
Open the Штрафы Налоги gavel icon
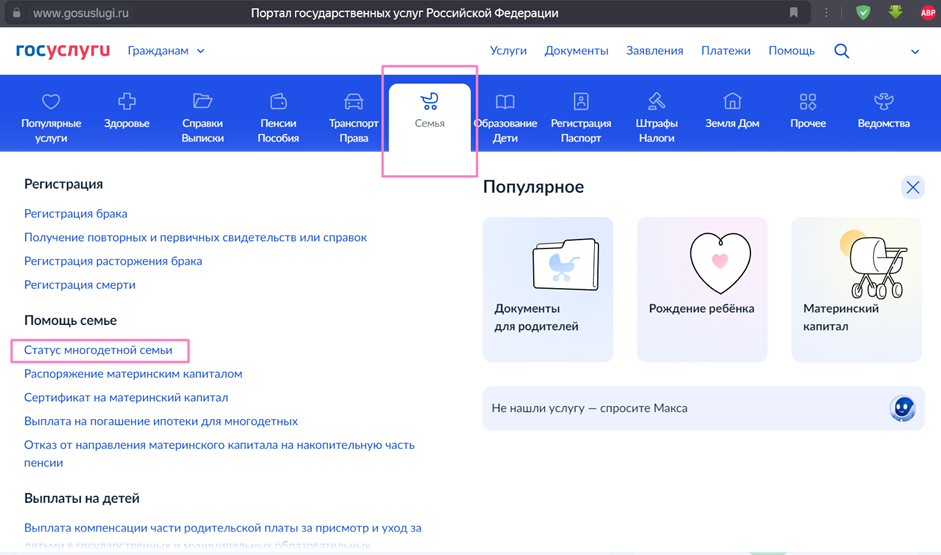click(x=657, y=101)
